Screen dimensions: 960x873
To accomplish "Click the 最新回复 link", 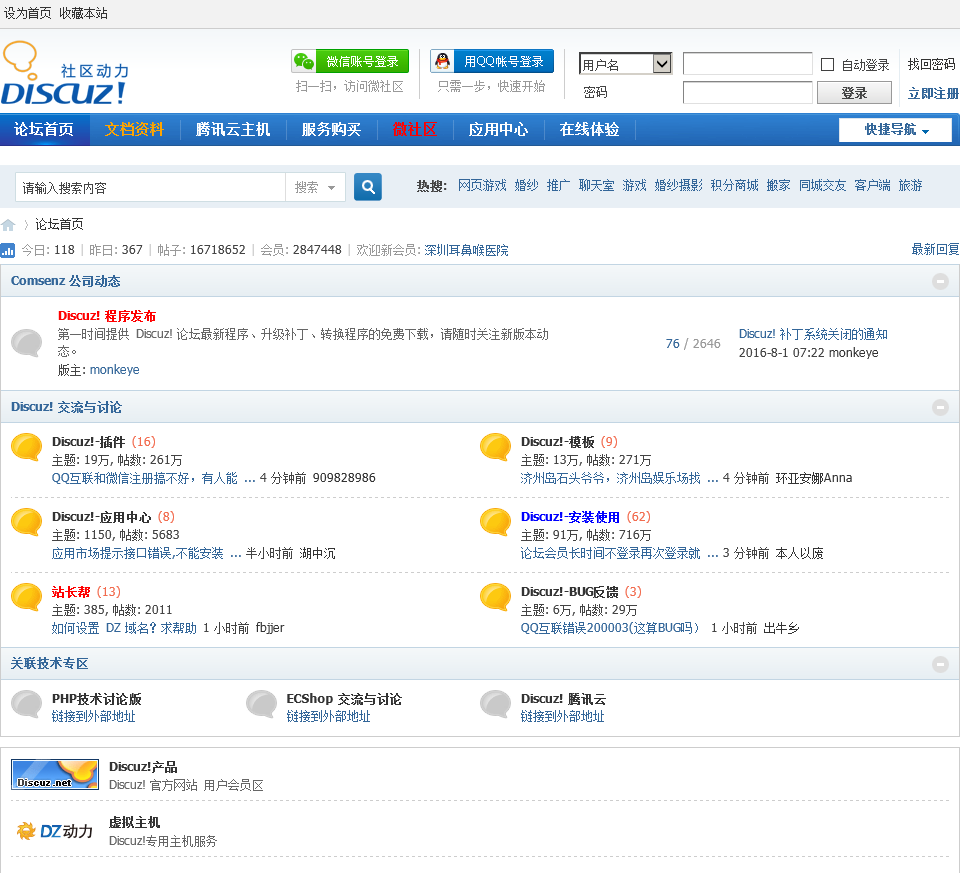I will pos(936,249).
